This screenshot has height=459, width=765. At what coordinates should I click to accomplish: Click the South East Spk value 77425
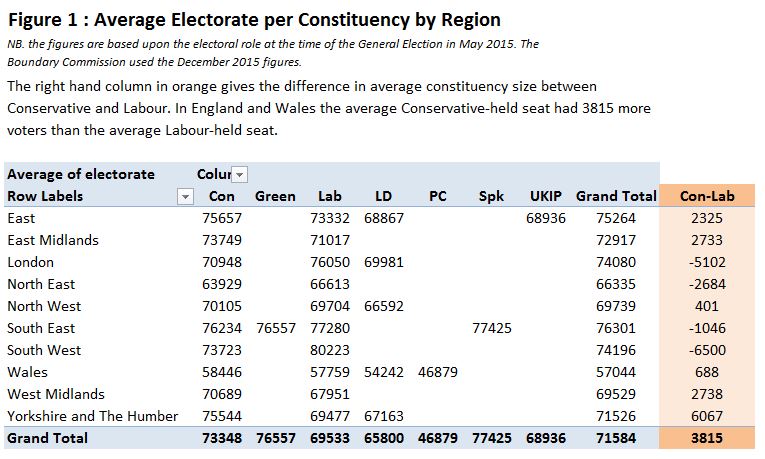click(x=492, y=328)
